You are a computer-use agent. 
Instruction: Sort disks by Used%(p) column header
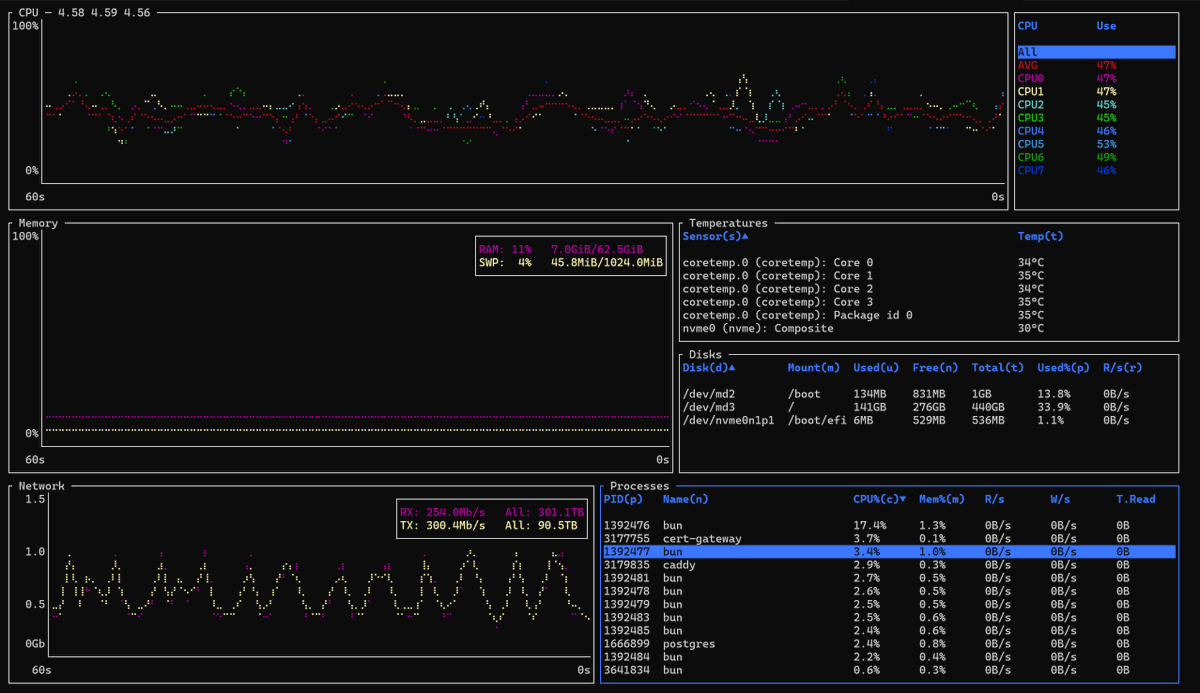(1063, 368)
